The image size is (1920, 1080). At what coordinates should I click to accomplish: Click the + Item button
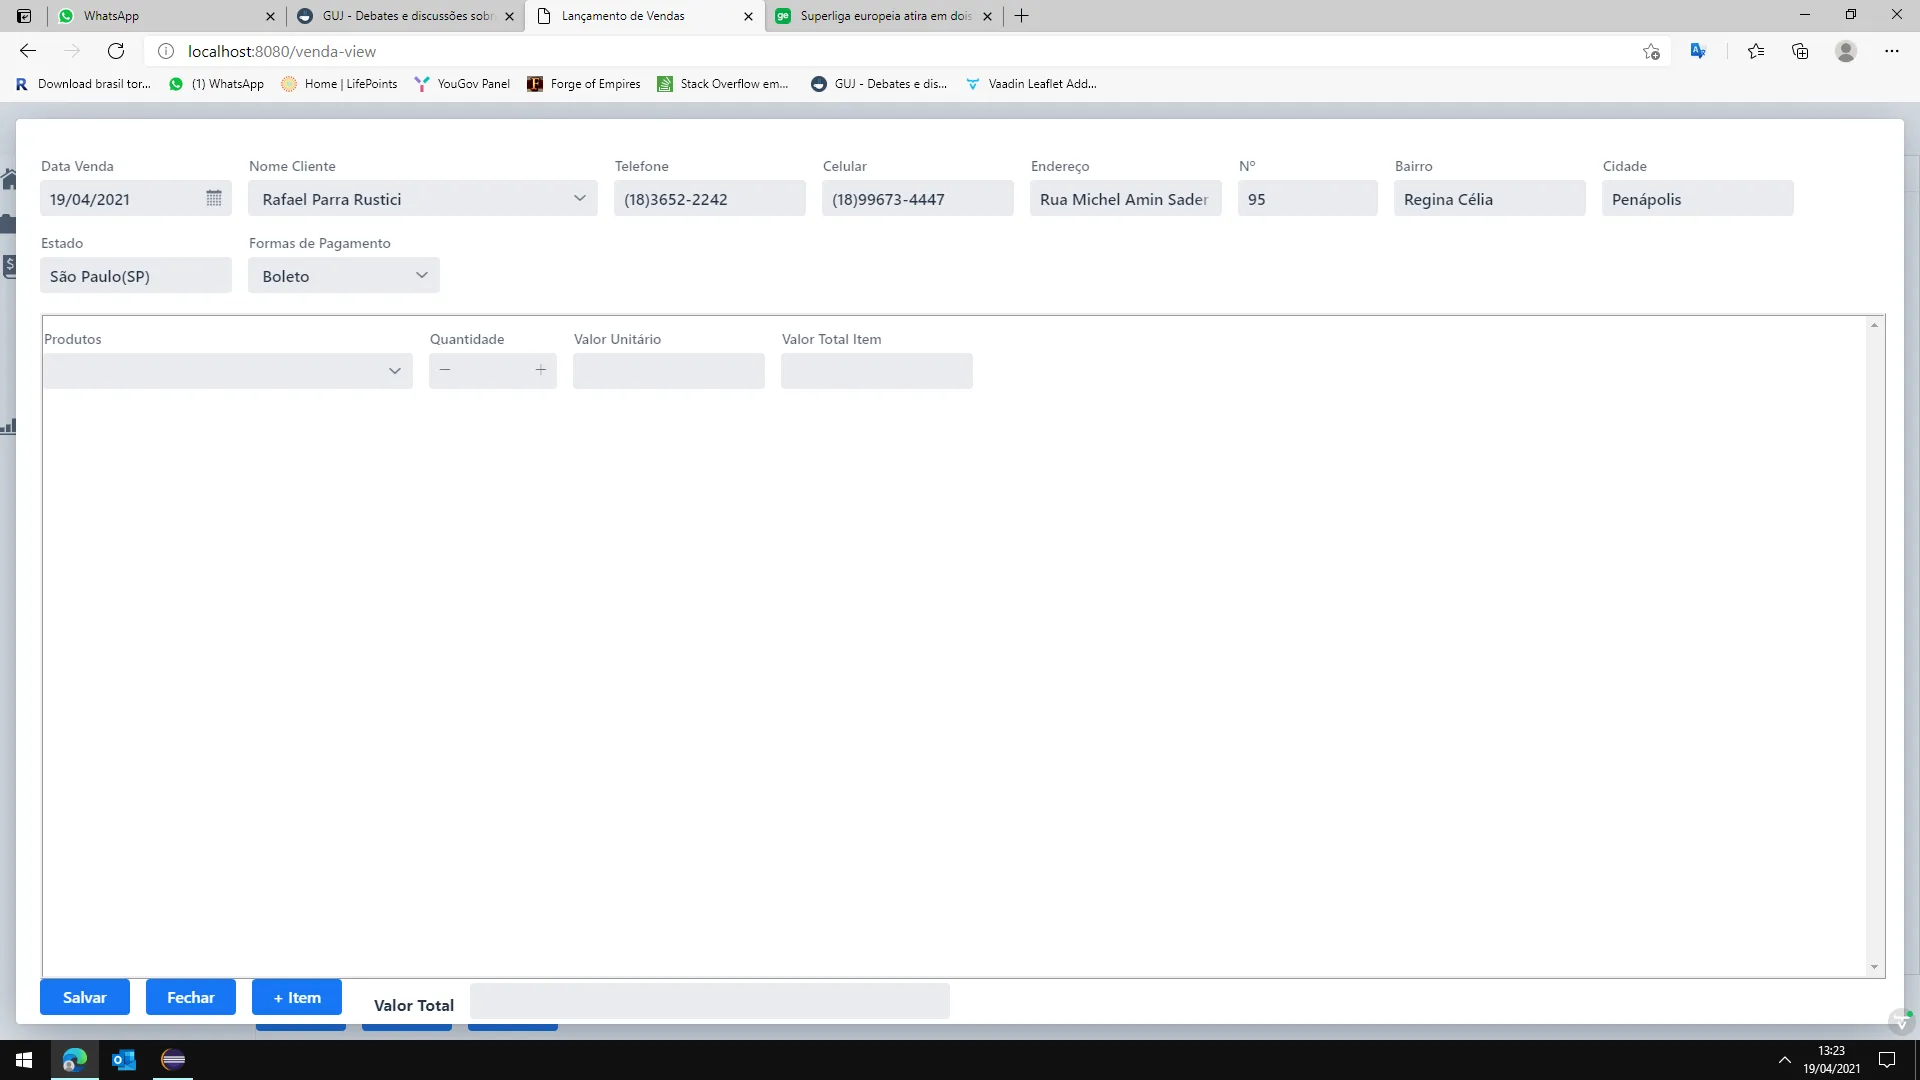297,997
